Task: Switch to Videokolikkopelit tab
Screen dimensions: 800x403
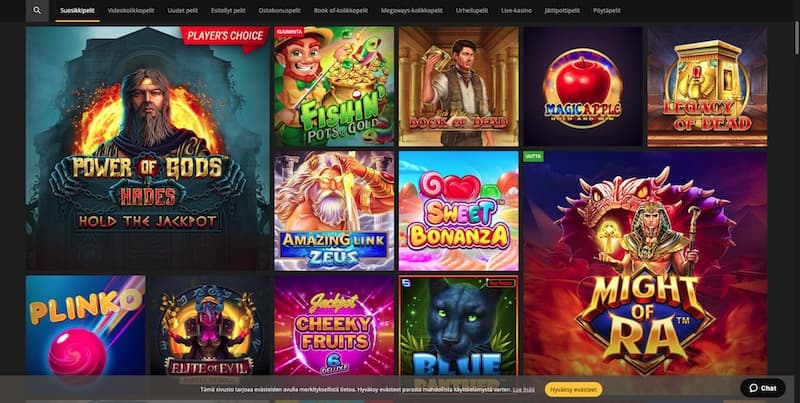Action: tap(131, 11)
